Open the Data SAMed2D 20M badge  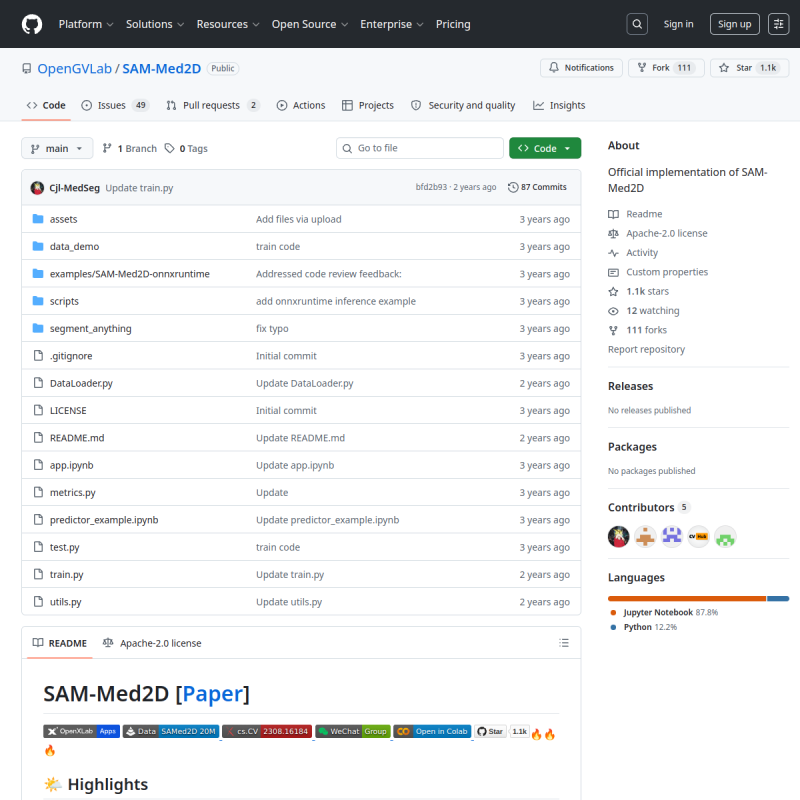point(171,731)
